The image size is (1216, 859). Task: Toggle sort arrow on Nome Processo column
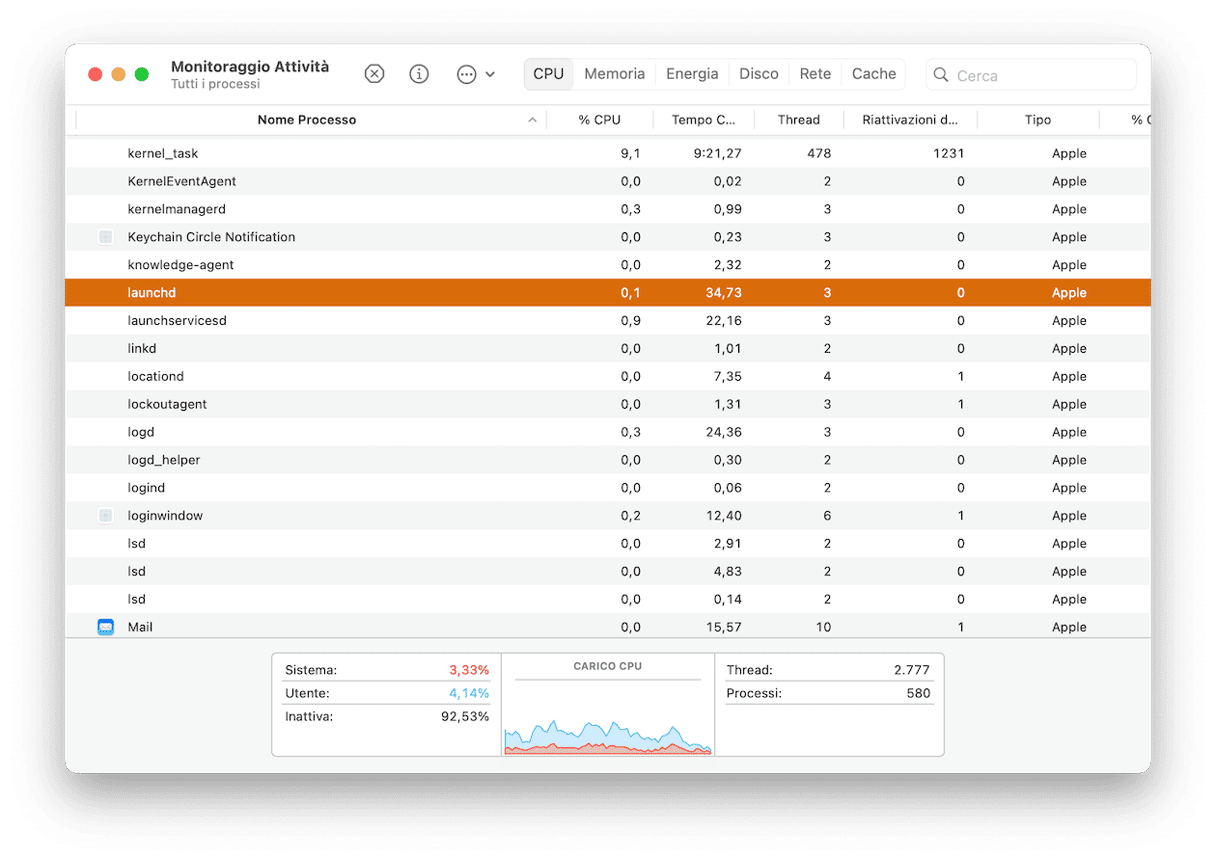pos(531,120)
